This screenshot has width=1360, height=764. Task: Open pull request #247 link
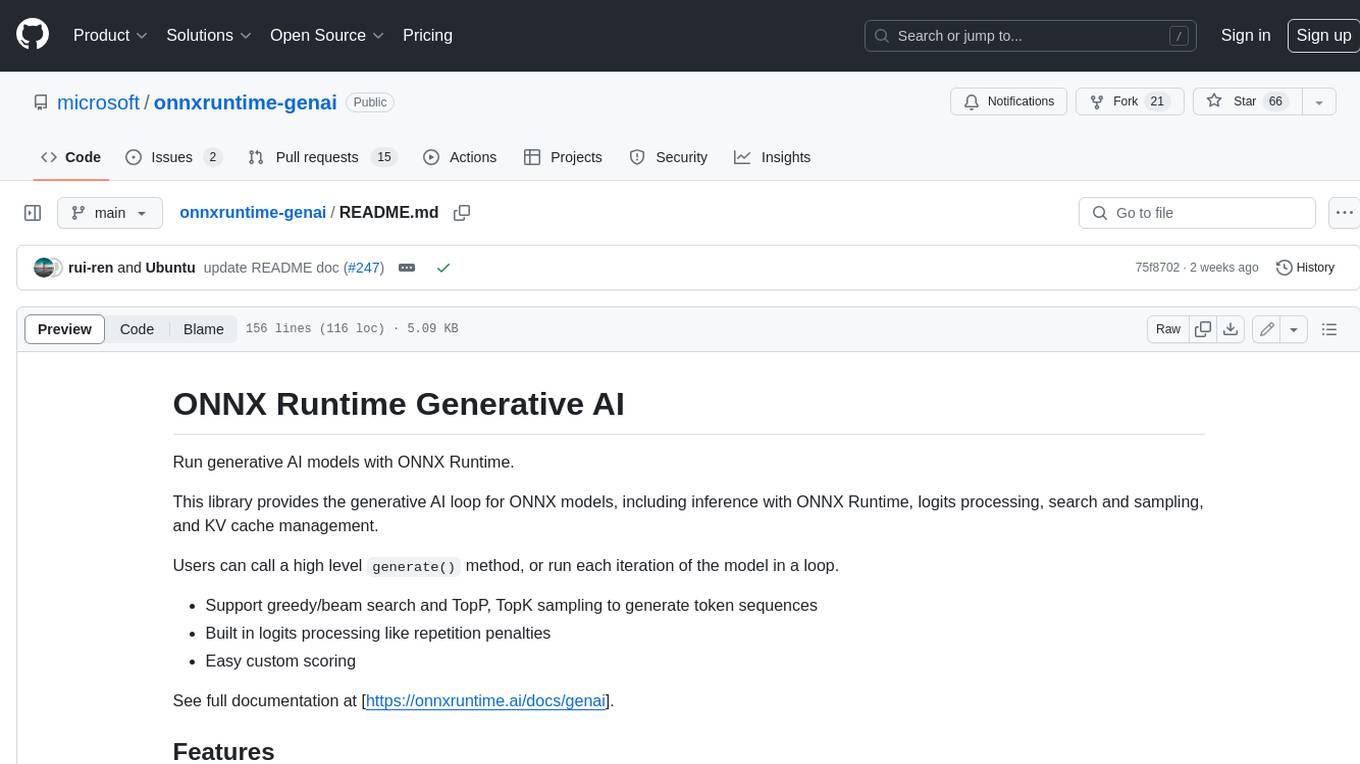364,267
